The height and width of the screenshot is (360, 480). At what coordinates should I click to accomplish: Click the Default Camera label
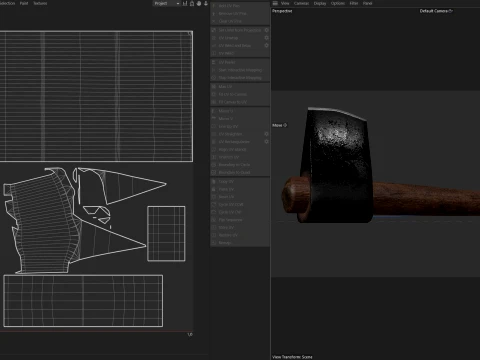point(436,11)
